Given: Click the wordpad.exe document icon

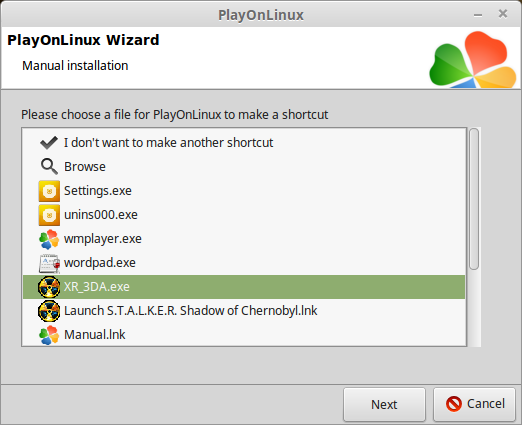Looking at the screenshot, I should coord(49,263).
